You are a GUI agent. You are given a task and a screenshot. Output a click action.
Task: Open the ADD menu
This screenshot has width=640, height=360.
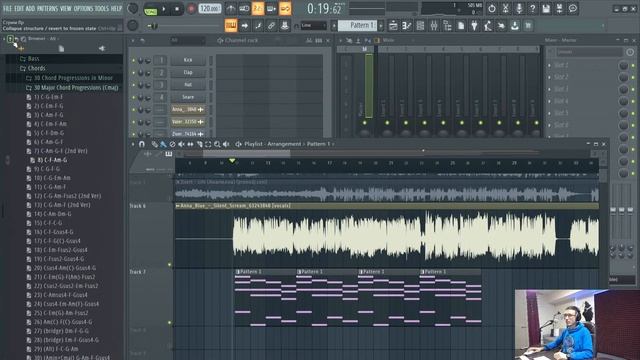click(x=31, y=8)
